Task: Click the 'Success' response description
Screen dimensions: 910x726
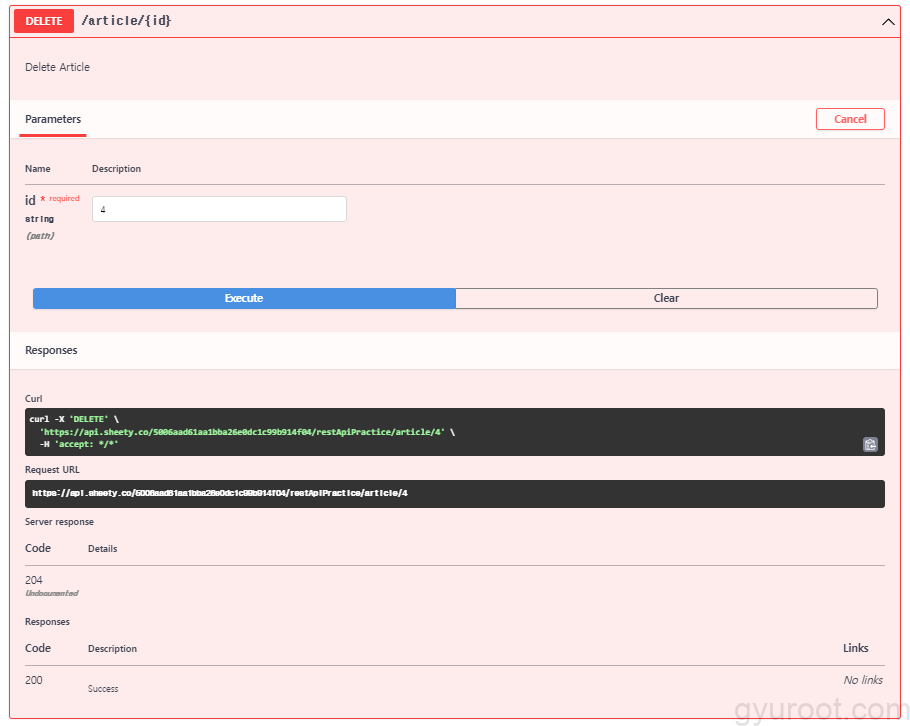Action: click(x=103, y=689)
